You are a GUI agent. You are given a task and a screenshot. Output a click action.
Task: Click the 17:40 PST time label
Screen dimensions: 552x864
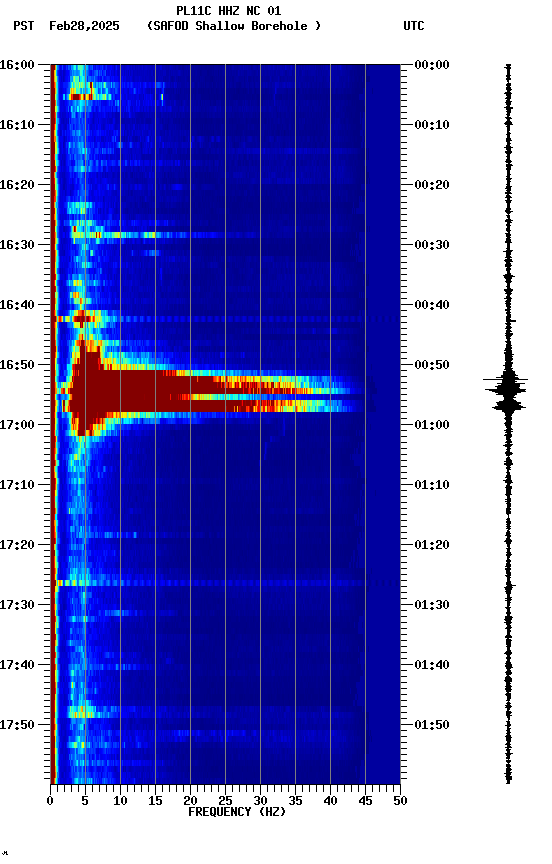coord(17,665)
